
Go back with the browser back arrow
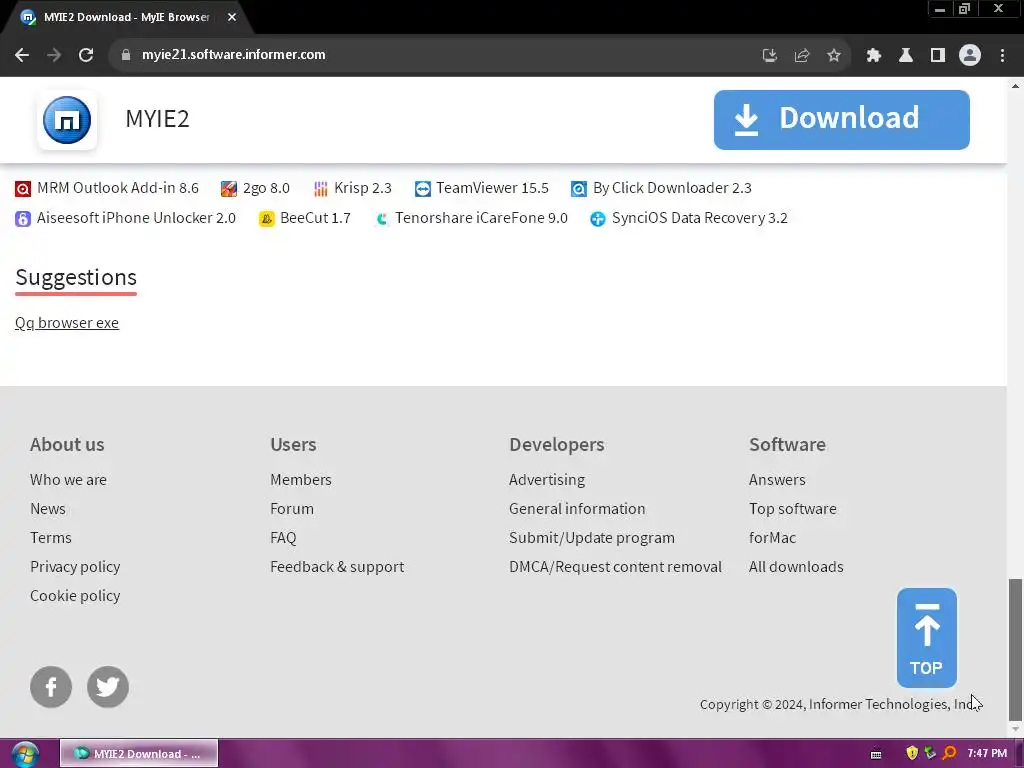(22, 55)
